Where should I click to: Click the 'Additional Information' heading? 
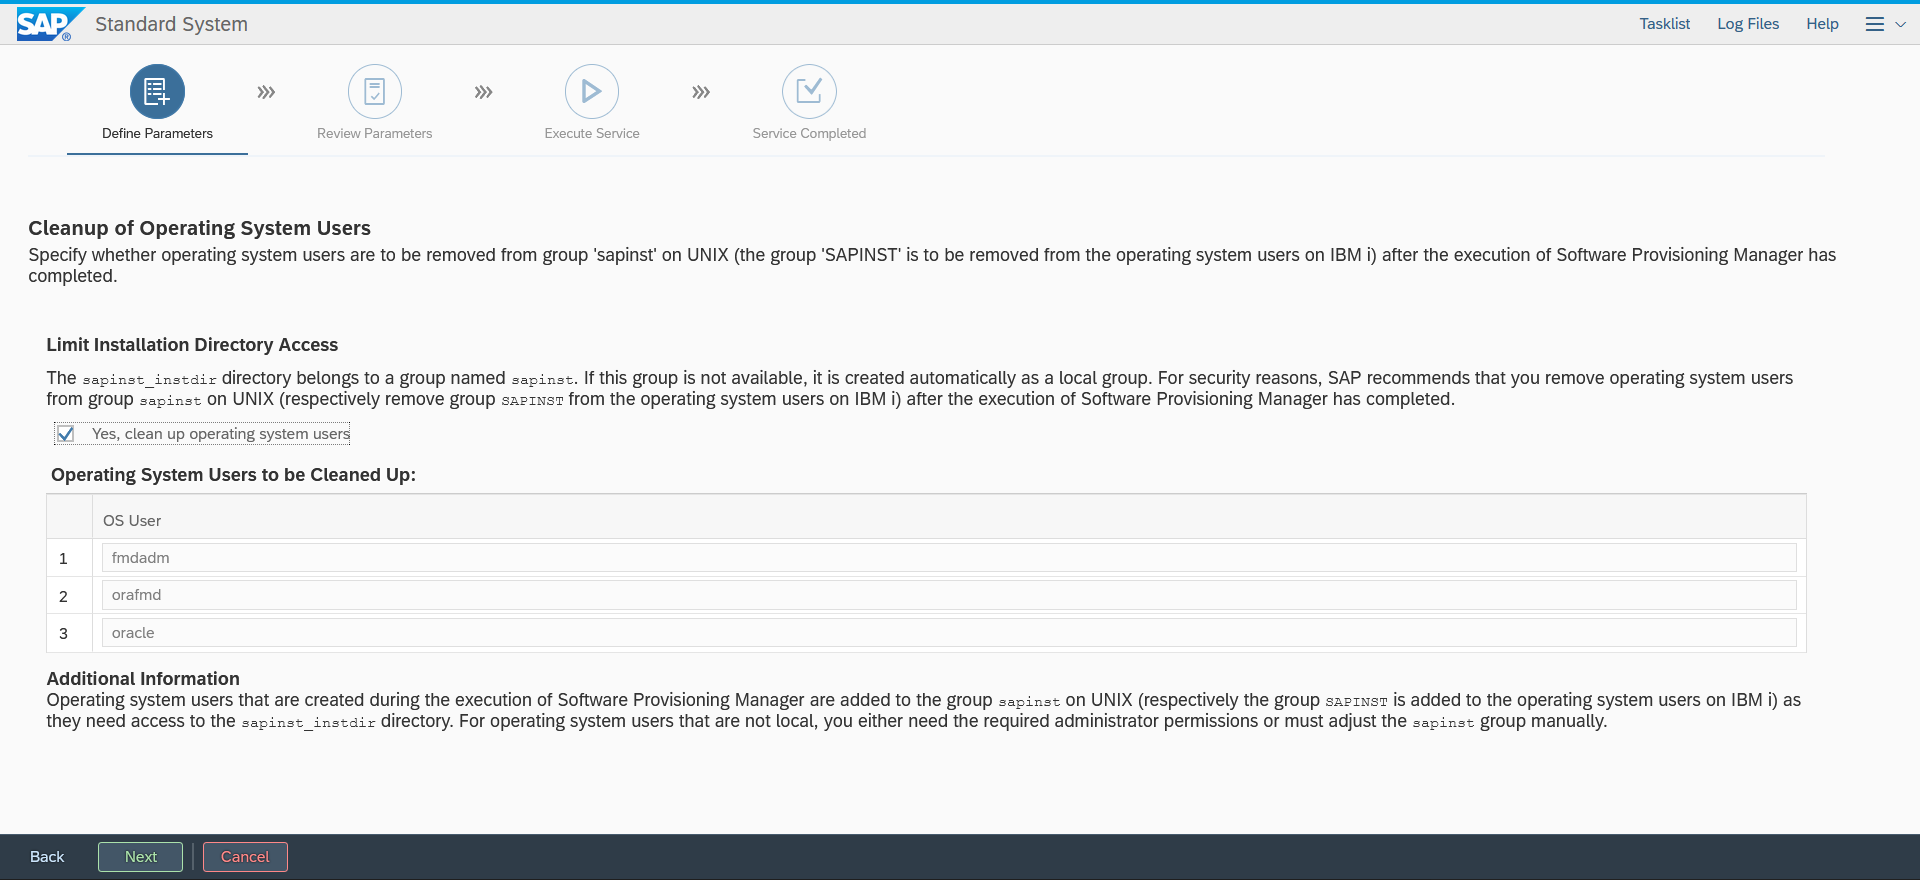[143, 679]
